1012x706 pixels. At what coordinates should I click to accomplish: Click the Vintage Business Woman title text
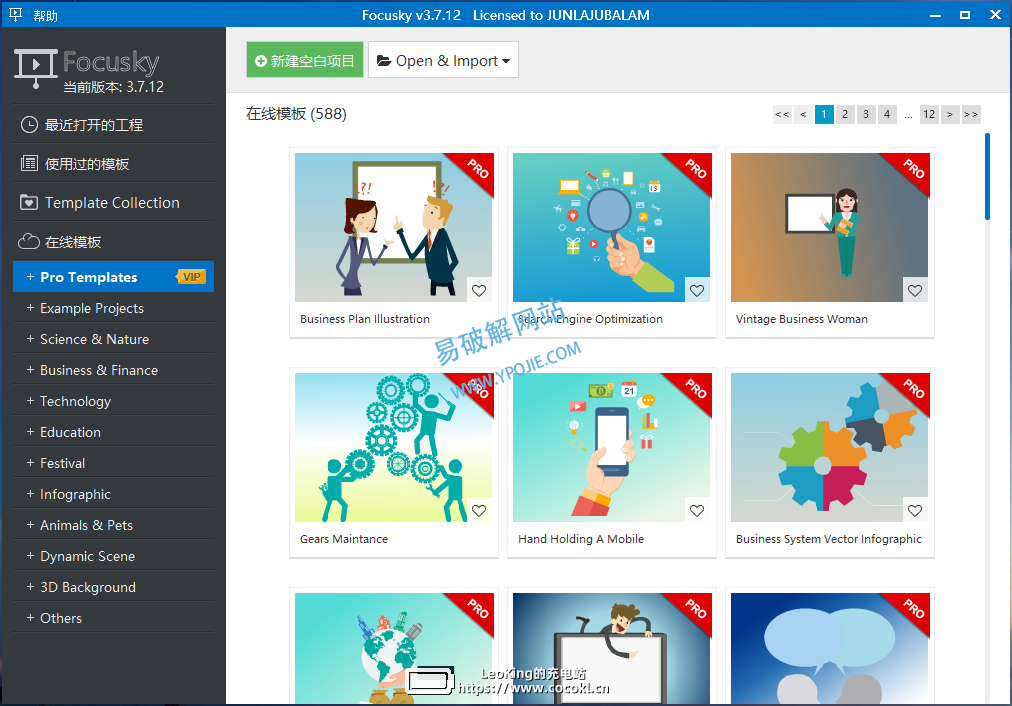(802, 319)
